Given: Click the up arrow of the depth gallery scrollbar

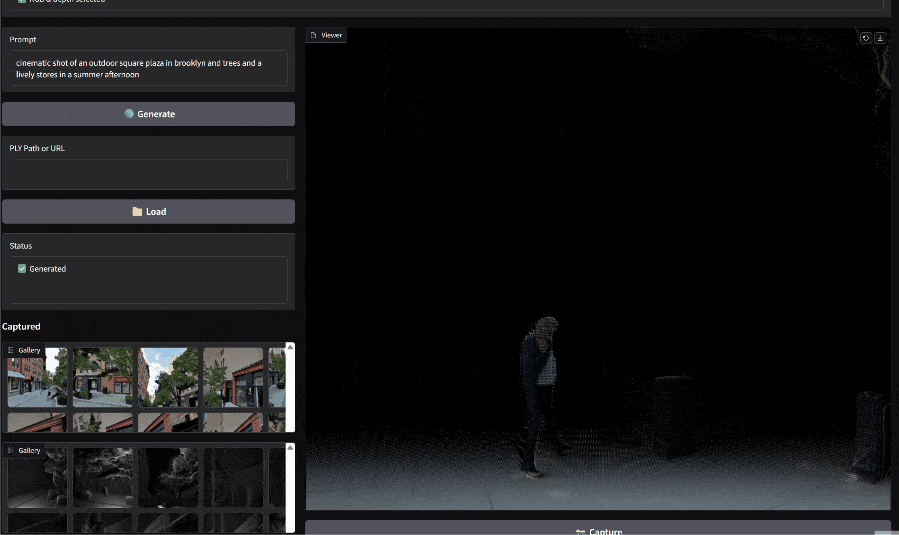Looking at the screenshot, I should [290, 447].
